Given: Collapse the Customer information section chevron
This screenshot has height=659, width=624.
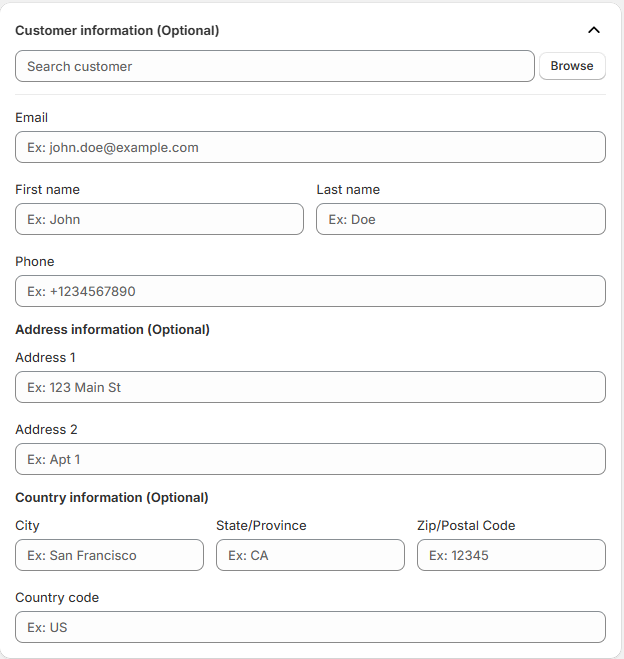Looking at the screenshot, I should tap(594, 30).
